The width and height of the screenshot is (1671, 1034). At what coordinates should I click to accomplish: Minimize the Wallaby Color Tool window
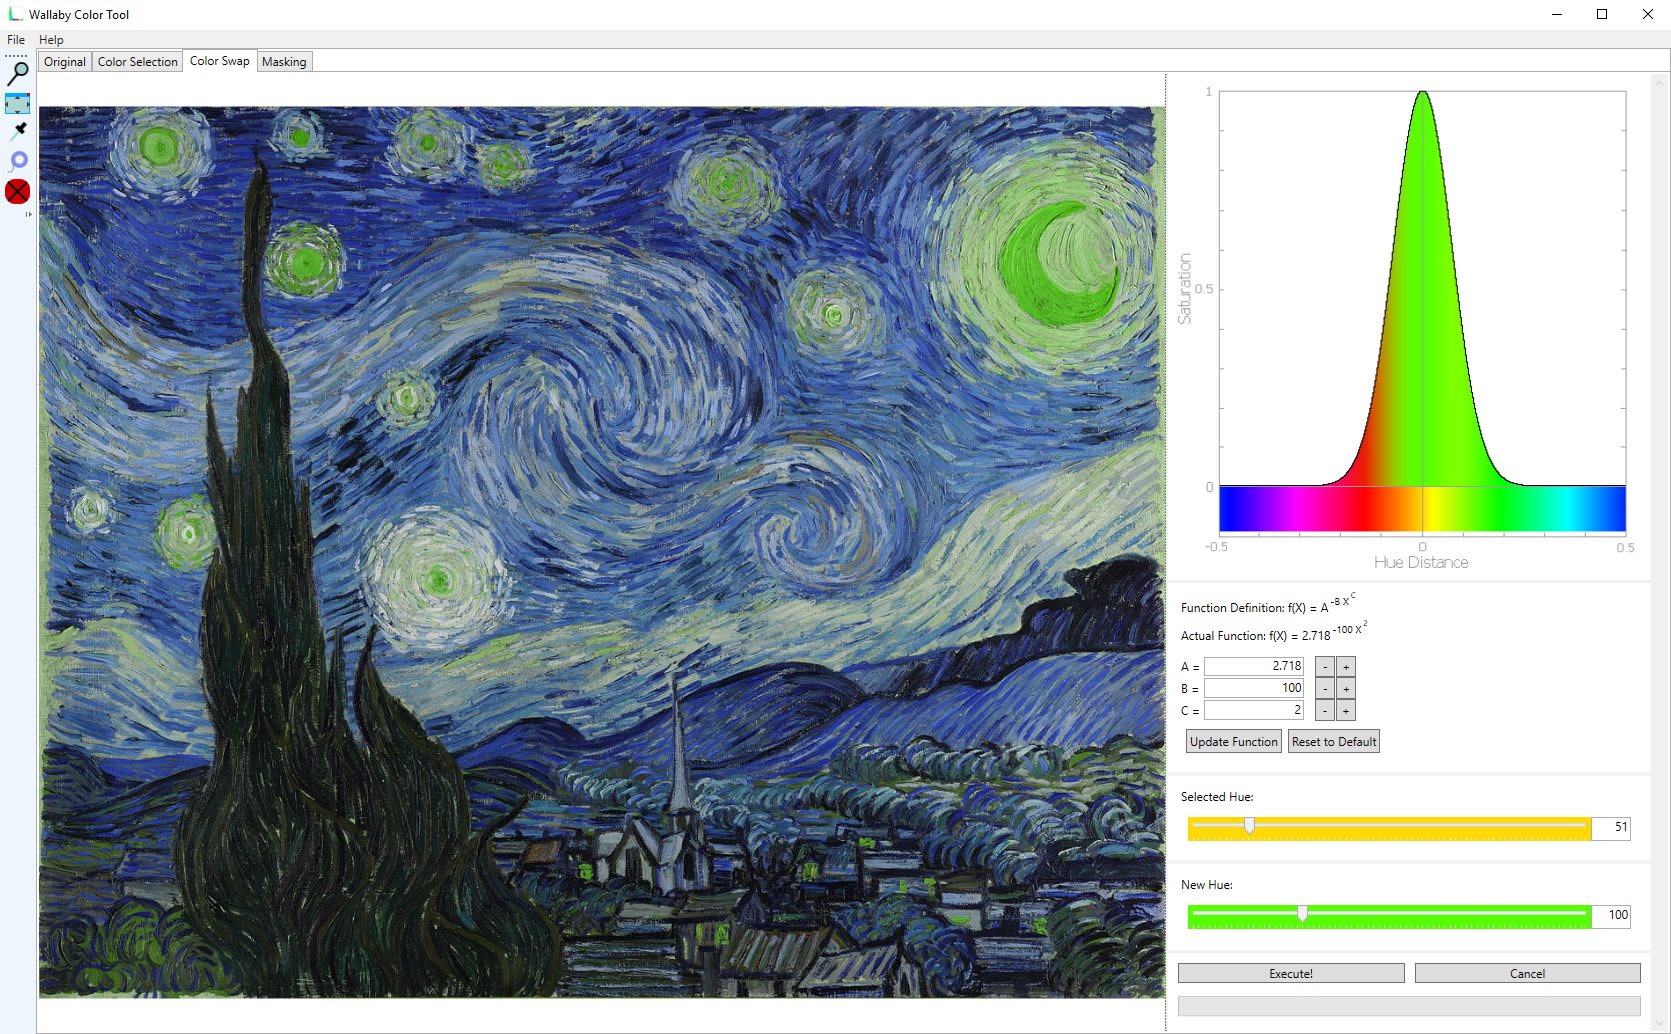point(1557,14)
